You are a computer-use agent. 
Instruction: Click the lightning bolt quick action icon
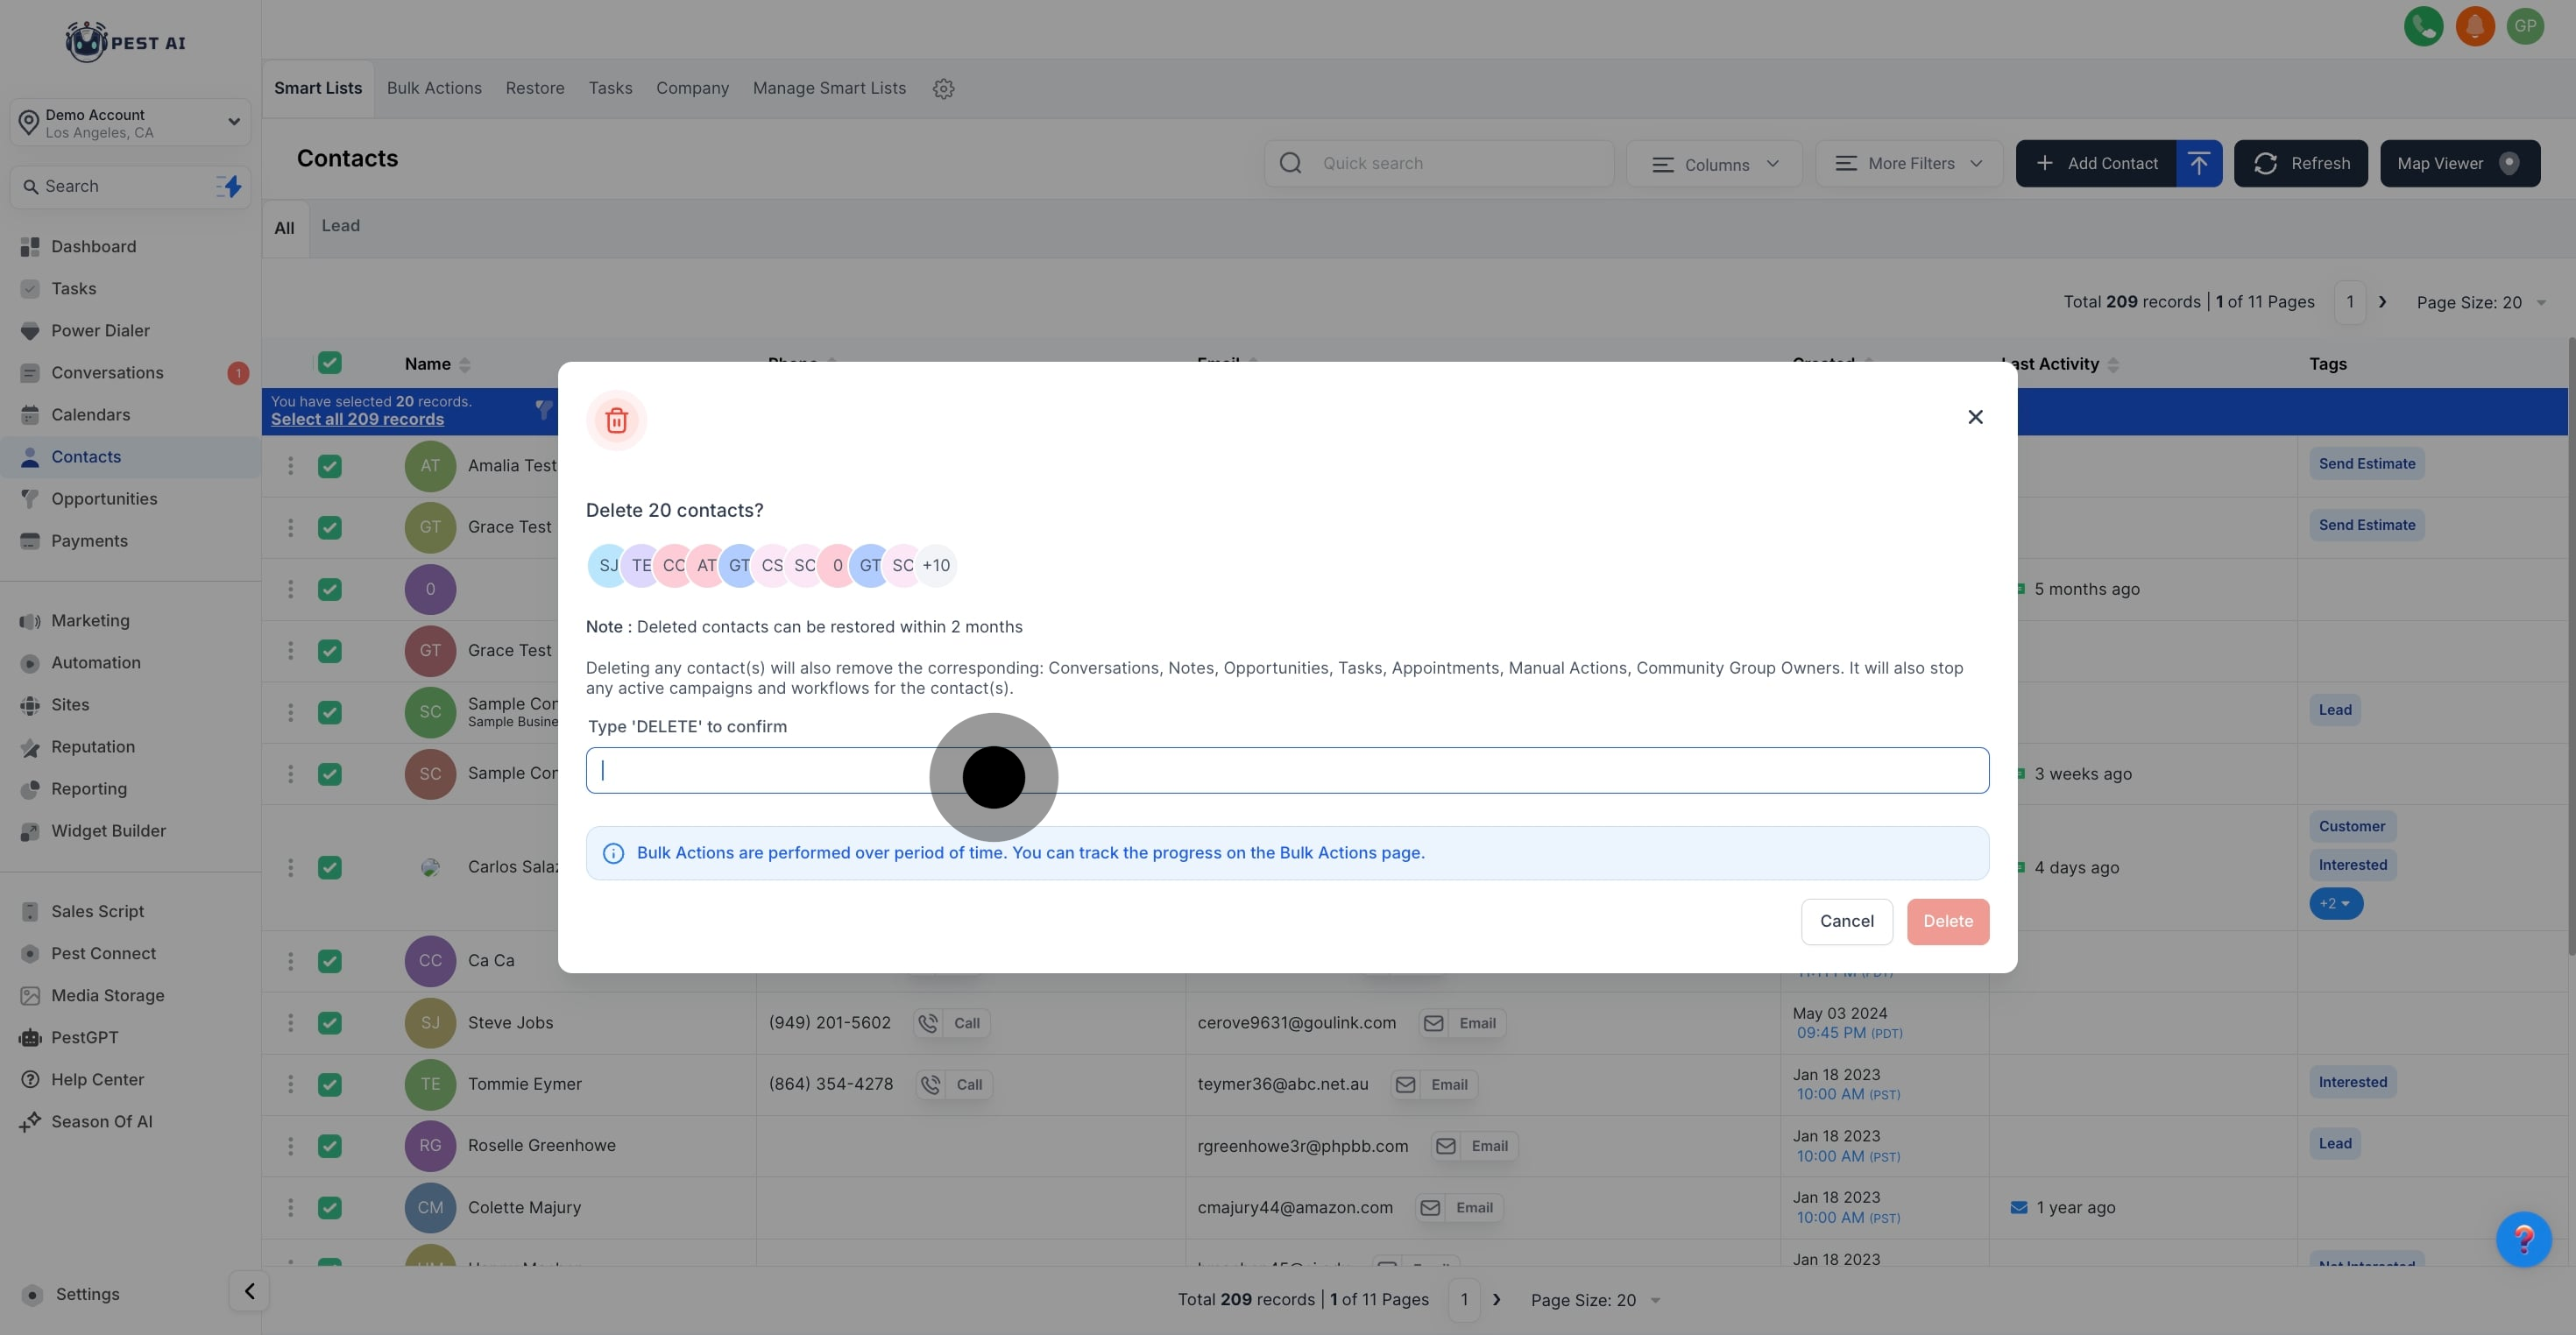230,186
